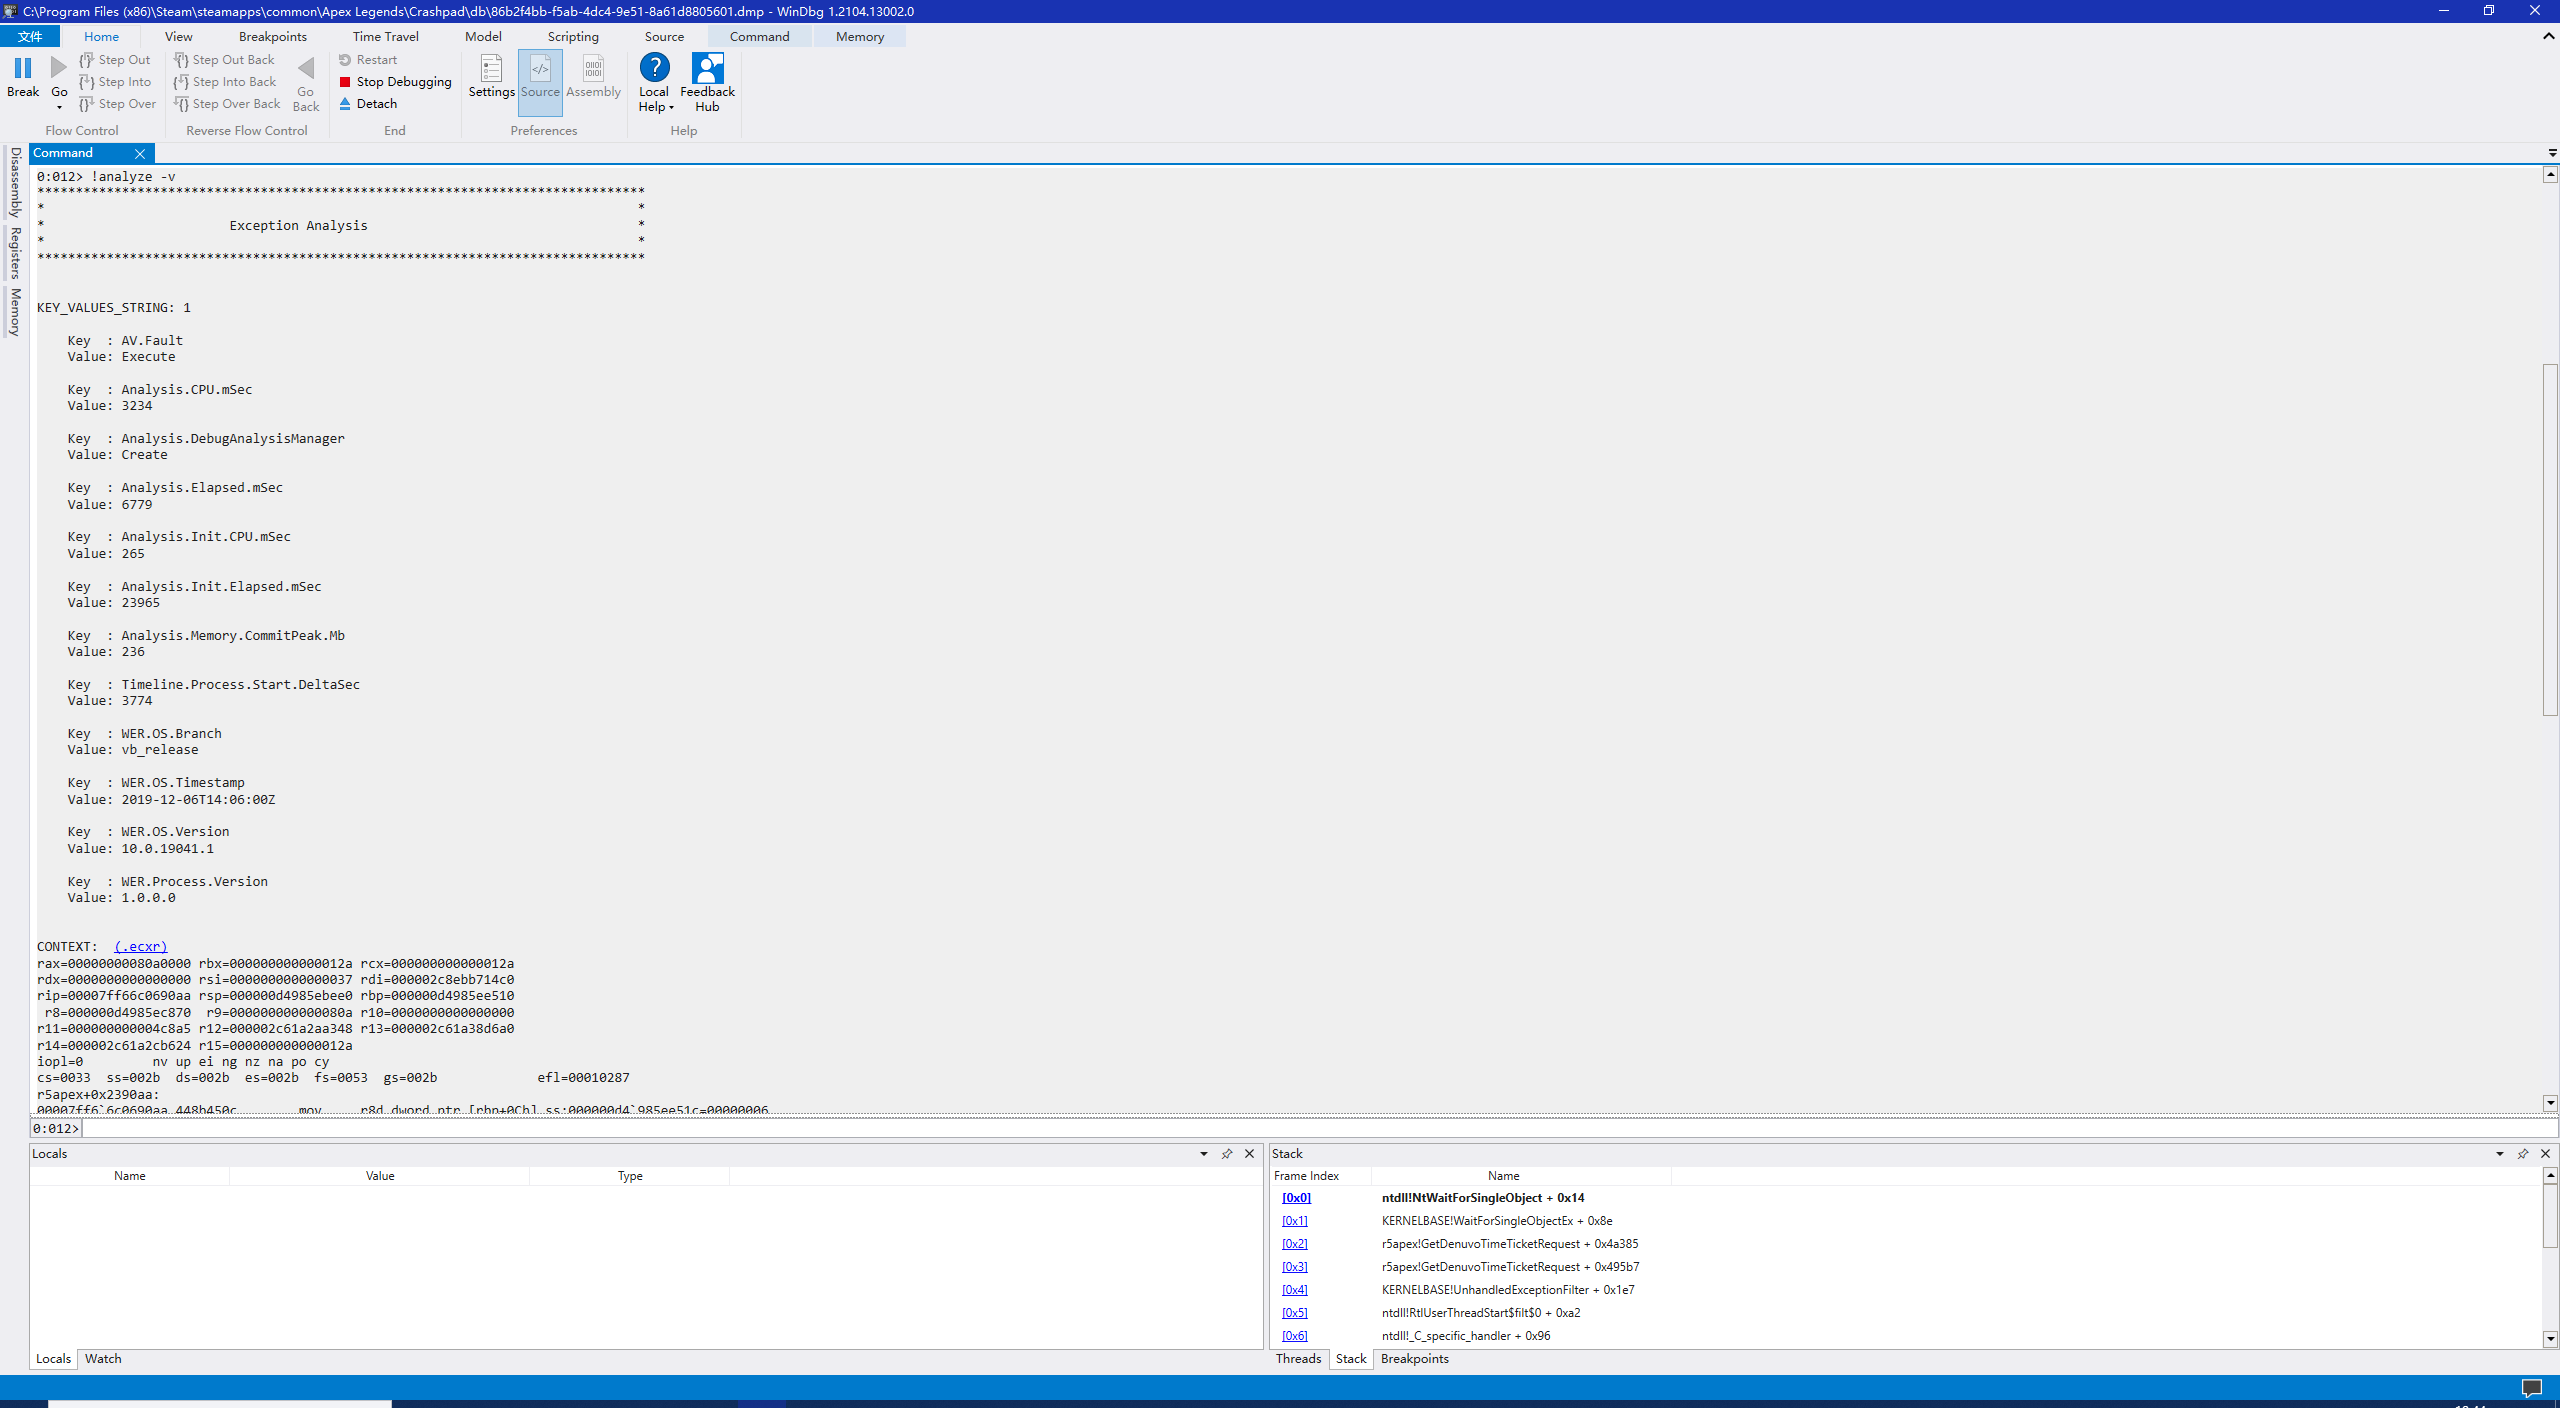Screen dimensions: 2560x1408
Task: Open Feedback Hub
Action: [707, 69]
